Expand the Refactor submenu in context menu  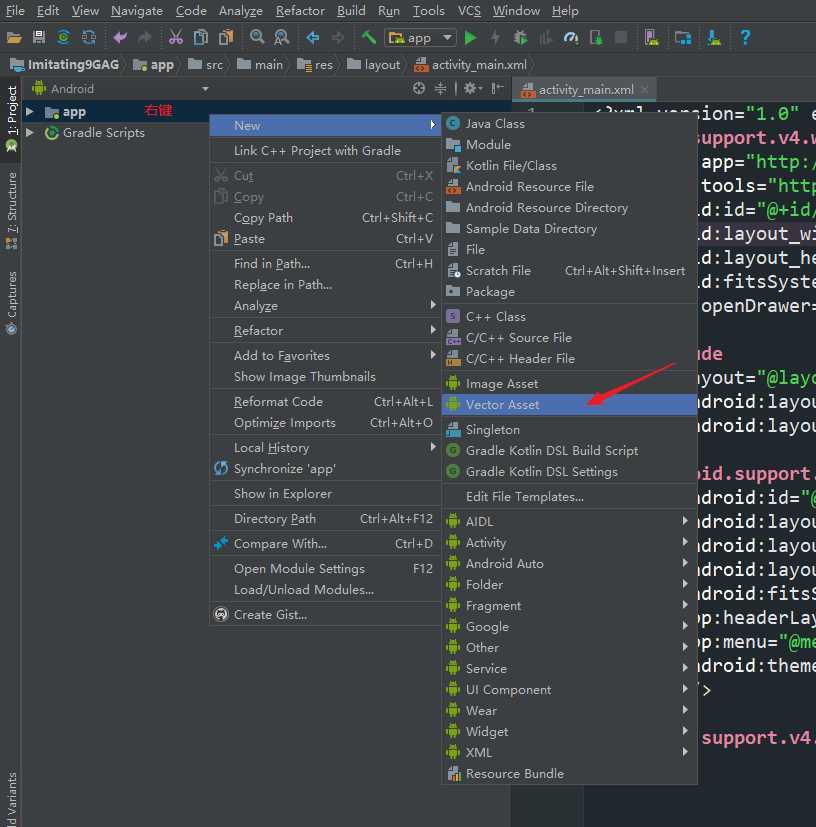tap(325, 331)
